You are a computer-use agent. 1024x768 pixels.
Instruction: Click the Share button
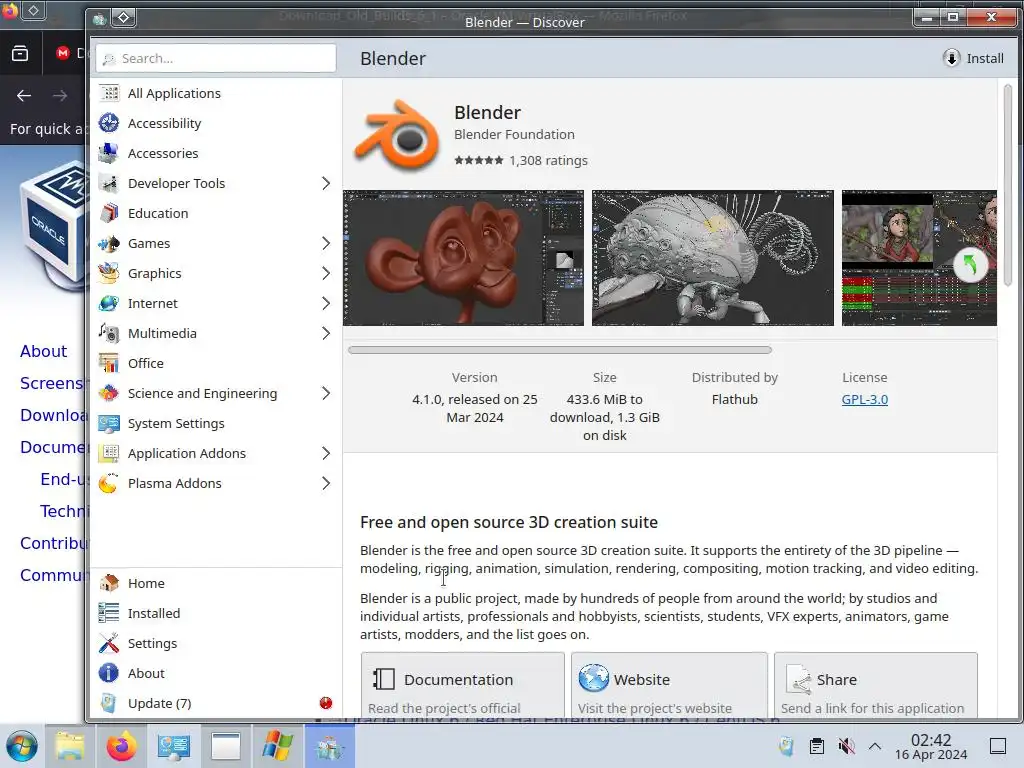876,686
